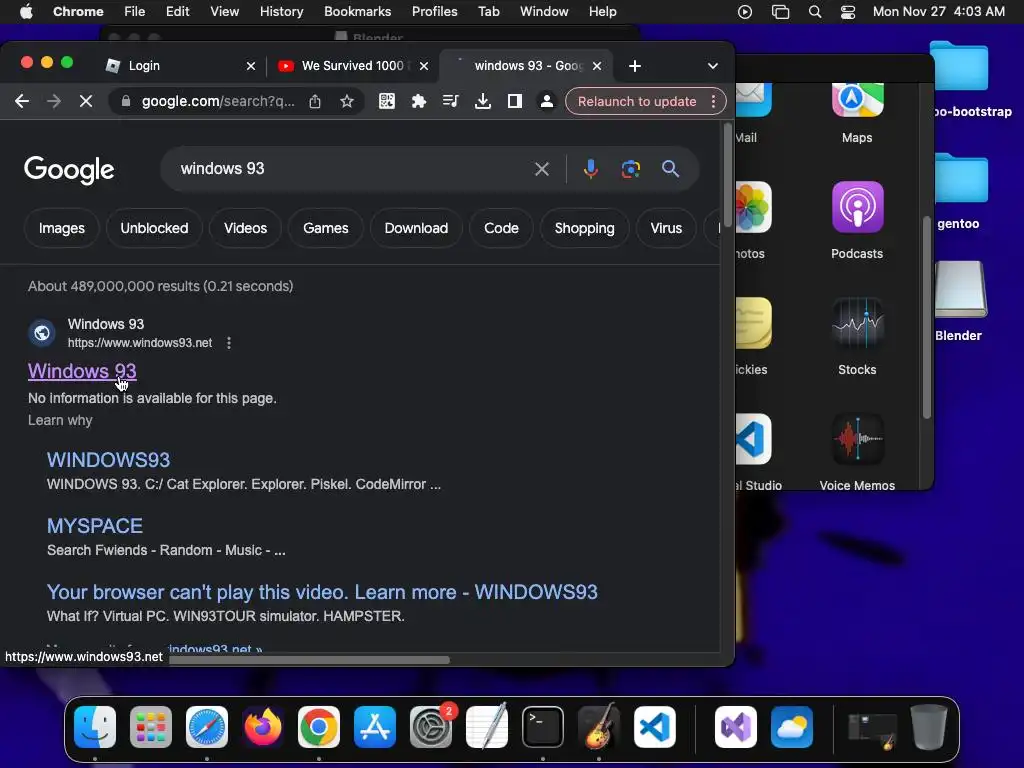Open Terminal from the Dock
This screenshot has width=1024, height=768.
543,727
